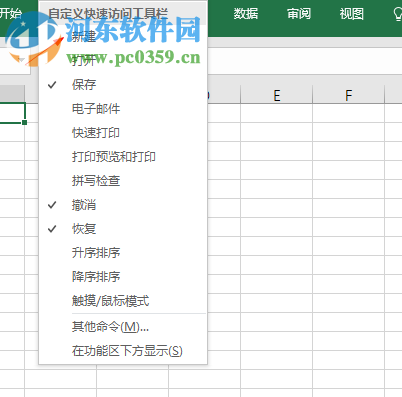Switch to the 视图 ribbon tab
Viewport: 402px width, 397px height.
pos(352,14)
